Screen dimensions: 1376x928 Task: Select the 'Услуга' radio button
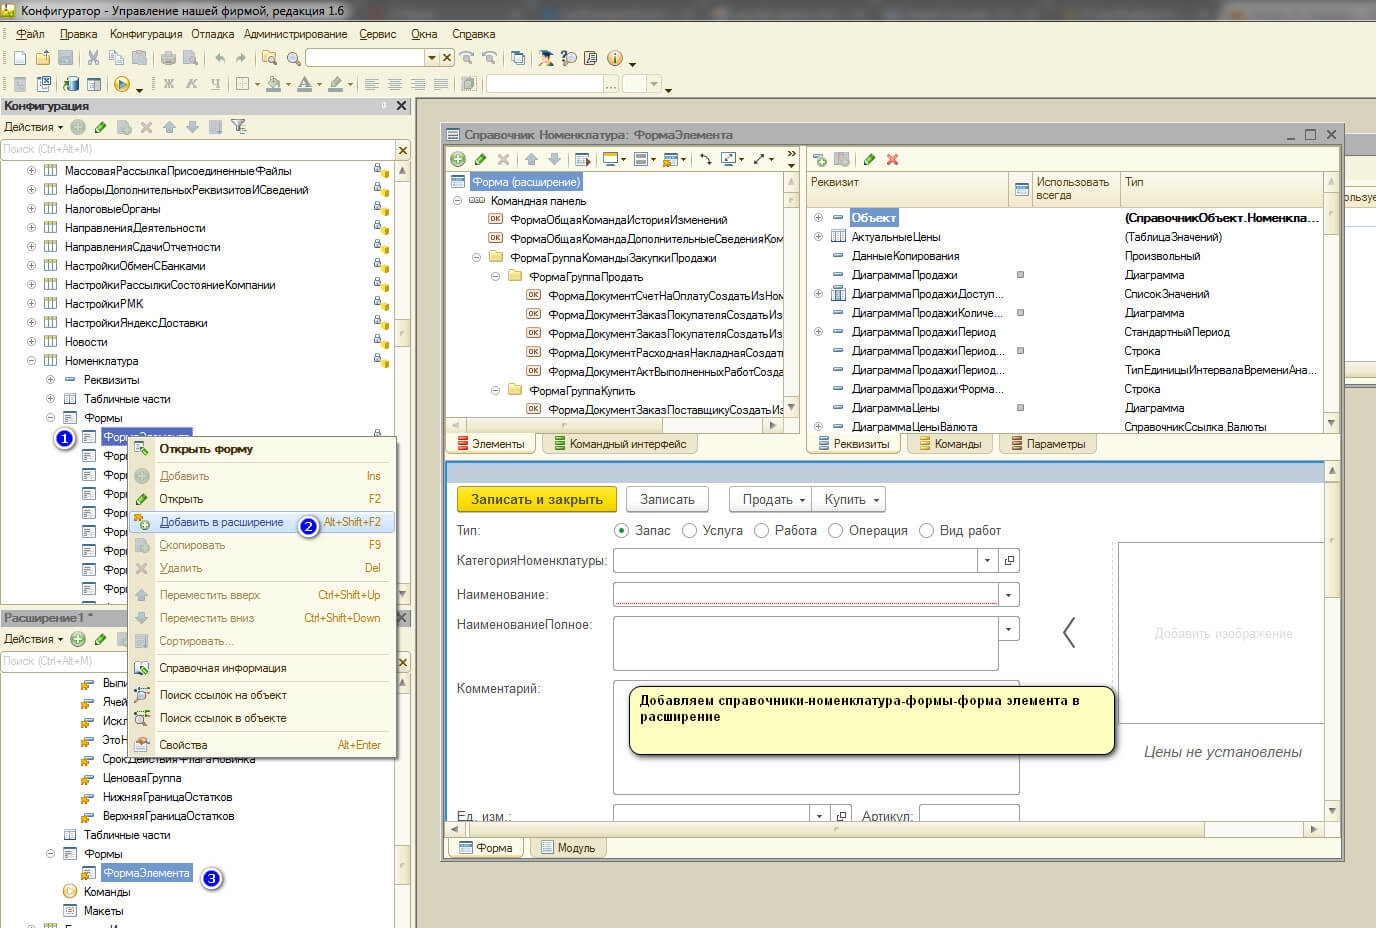click(689, 531)
